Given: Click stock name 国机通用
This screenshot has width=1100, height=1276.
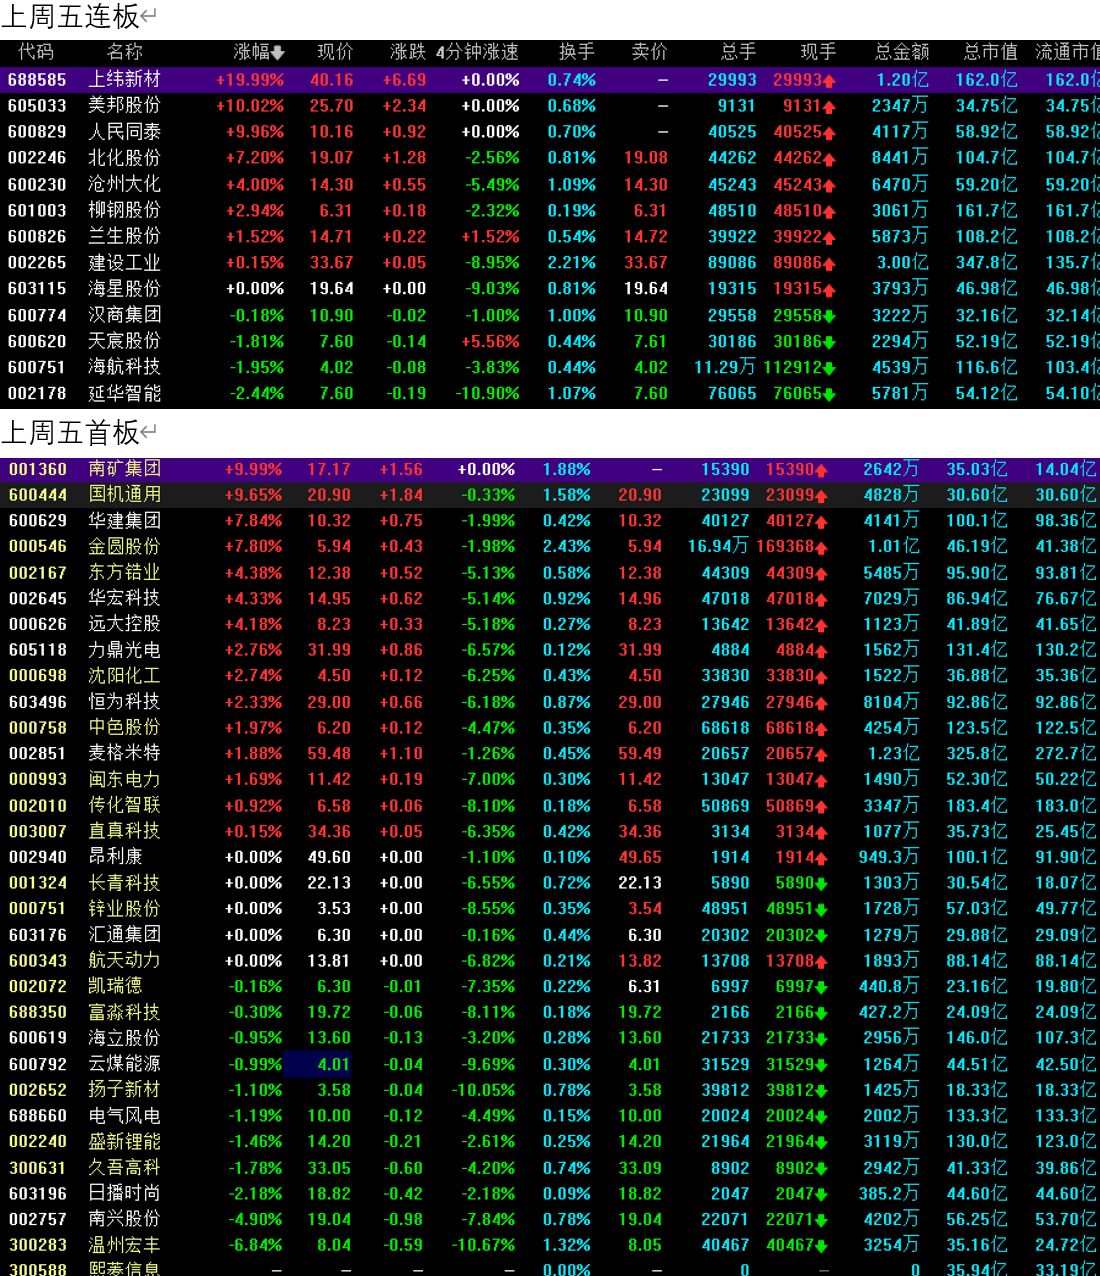Looking at the screenshot, I should pyautogui.click(x=124, y=495).
